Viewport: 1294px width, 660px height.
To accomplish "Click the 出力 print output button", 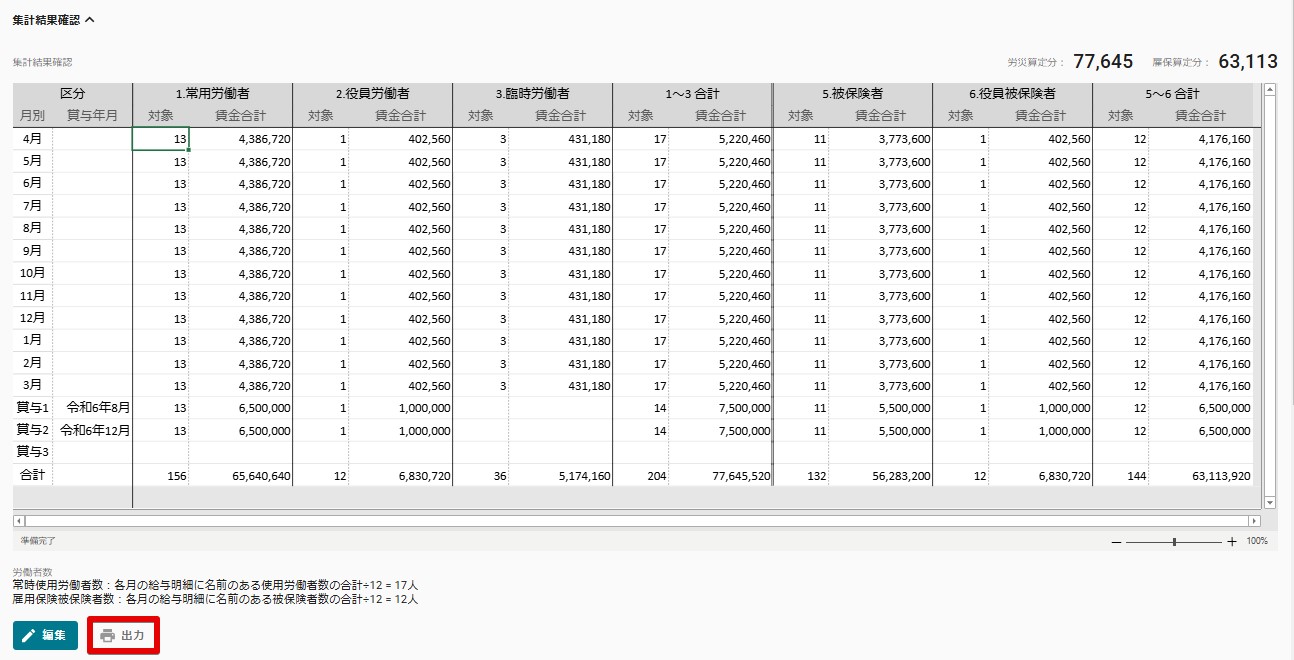I will pyautogui.click(x=123, y=635).
